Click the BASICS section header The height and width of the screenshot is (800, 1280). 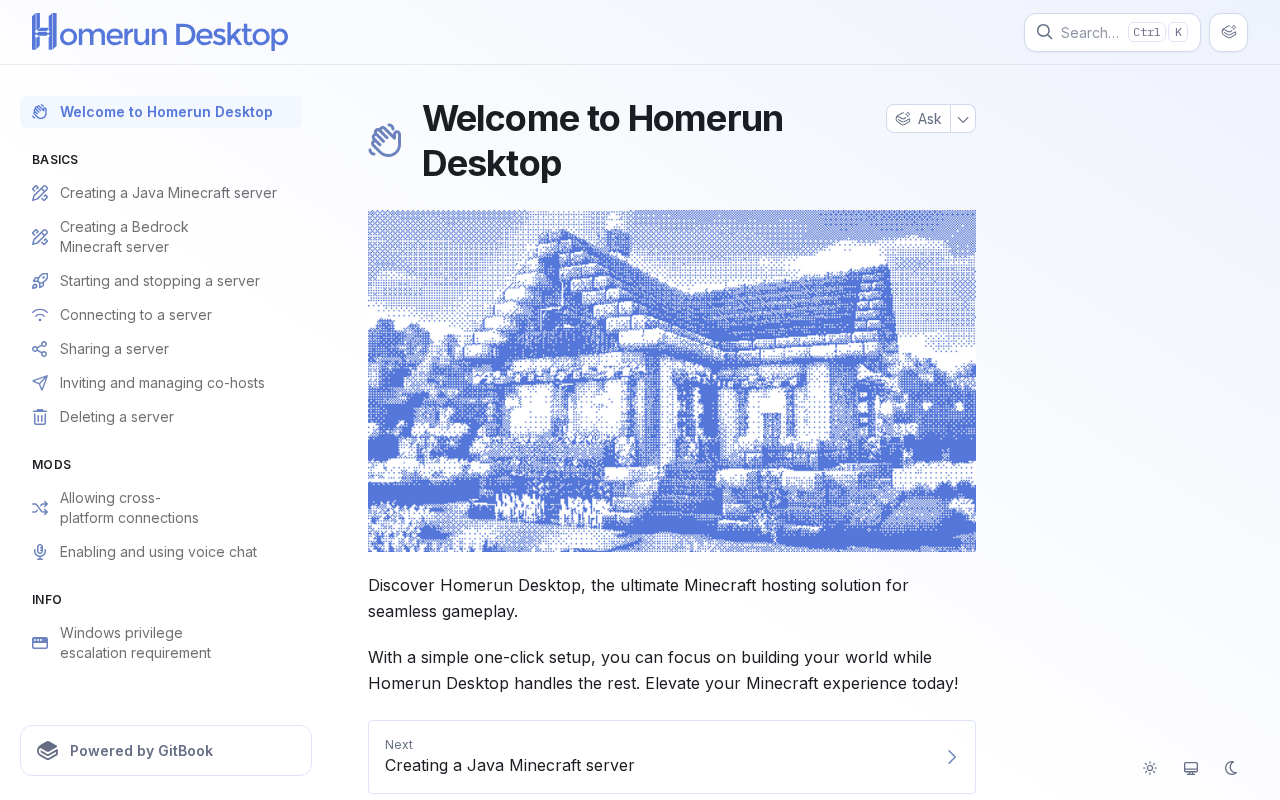(55, 160)
